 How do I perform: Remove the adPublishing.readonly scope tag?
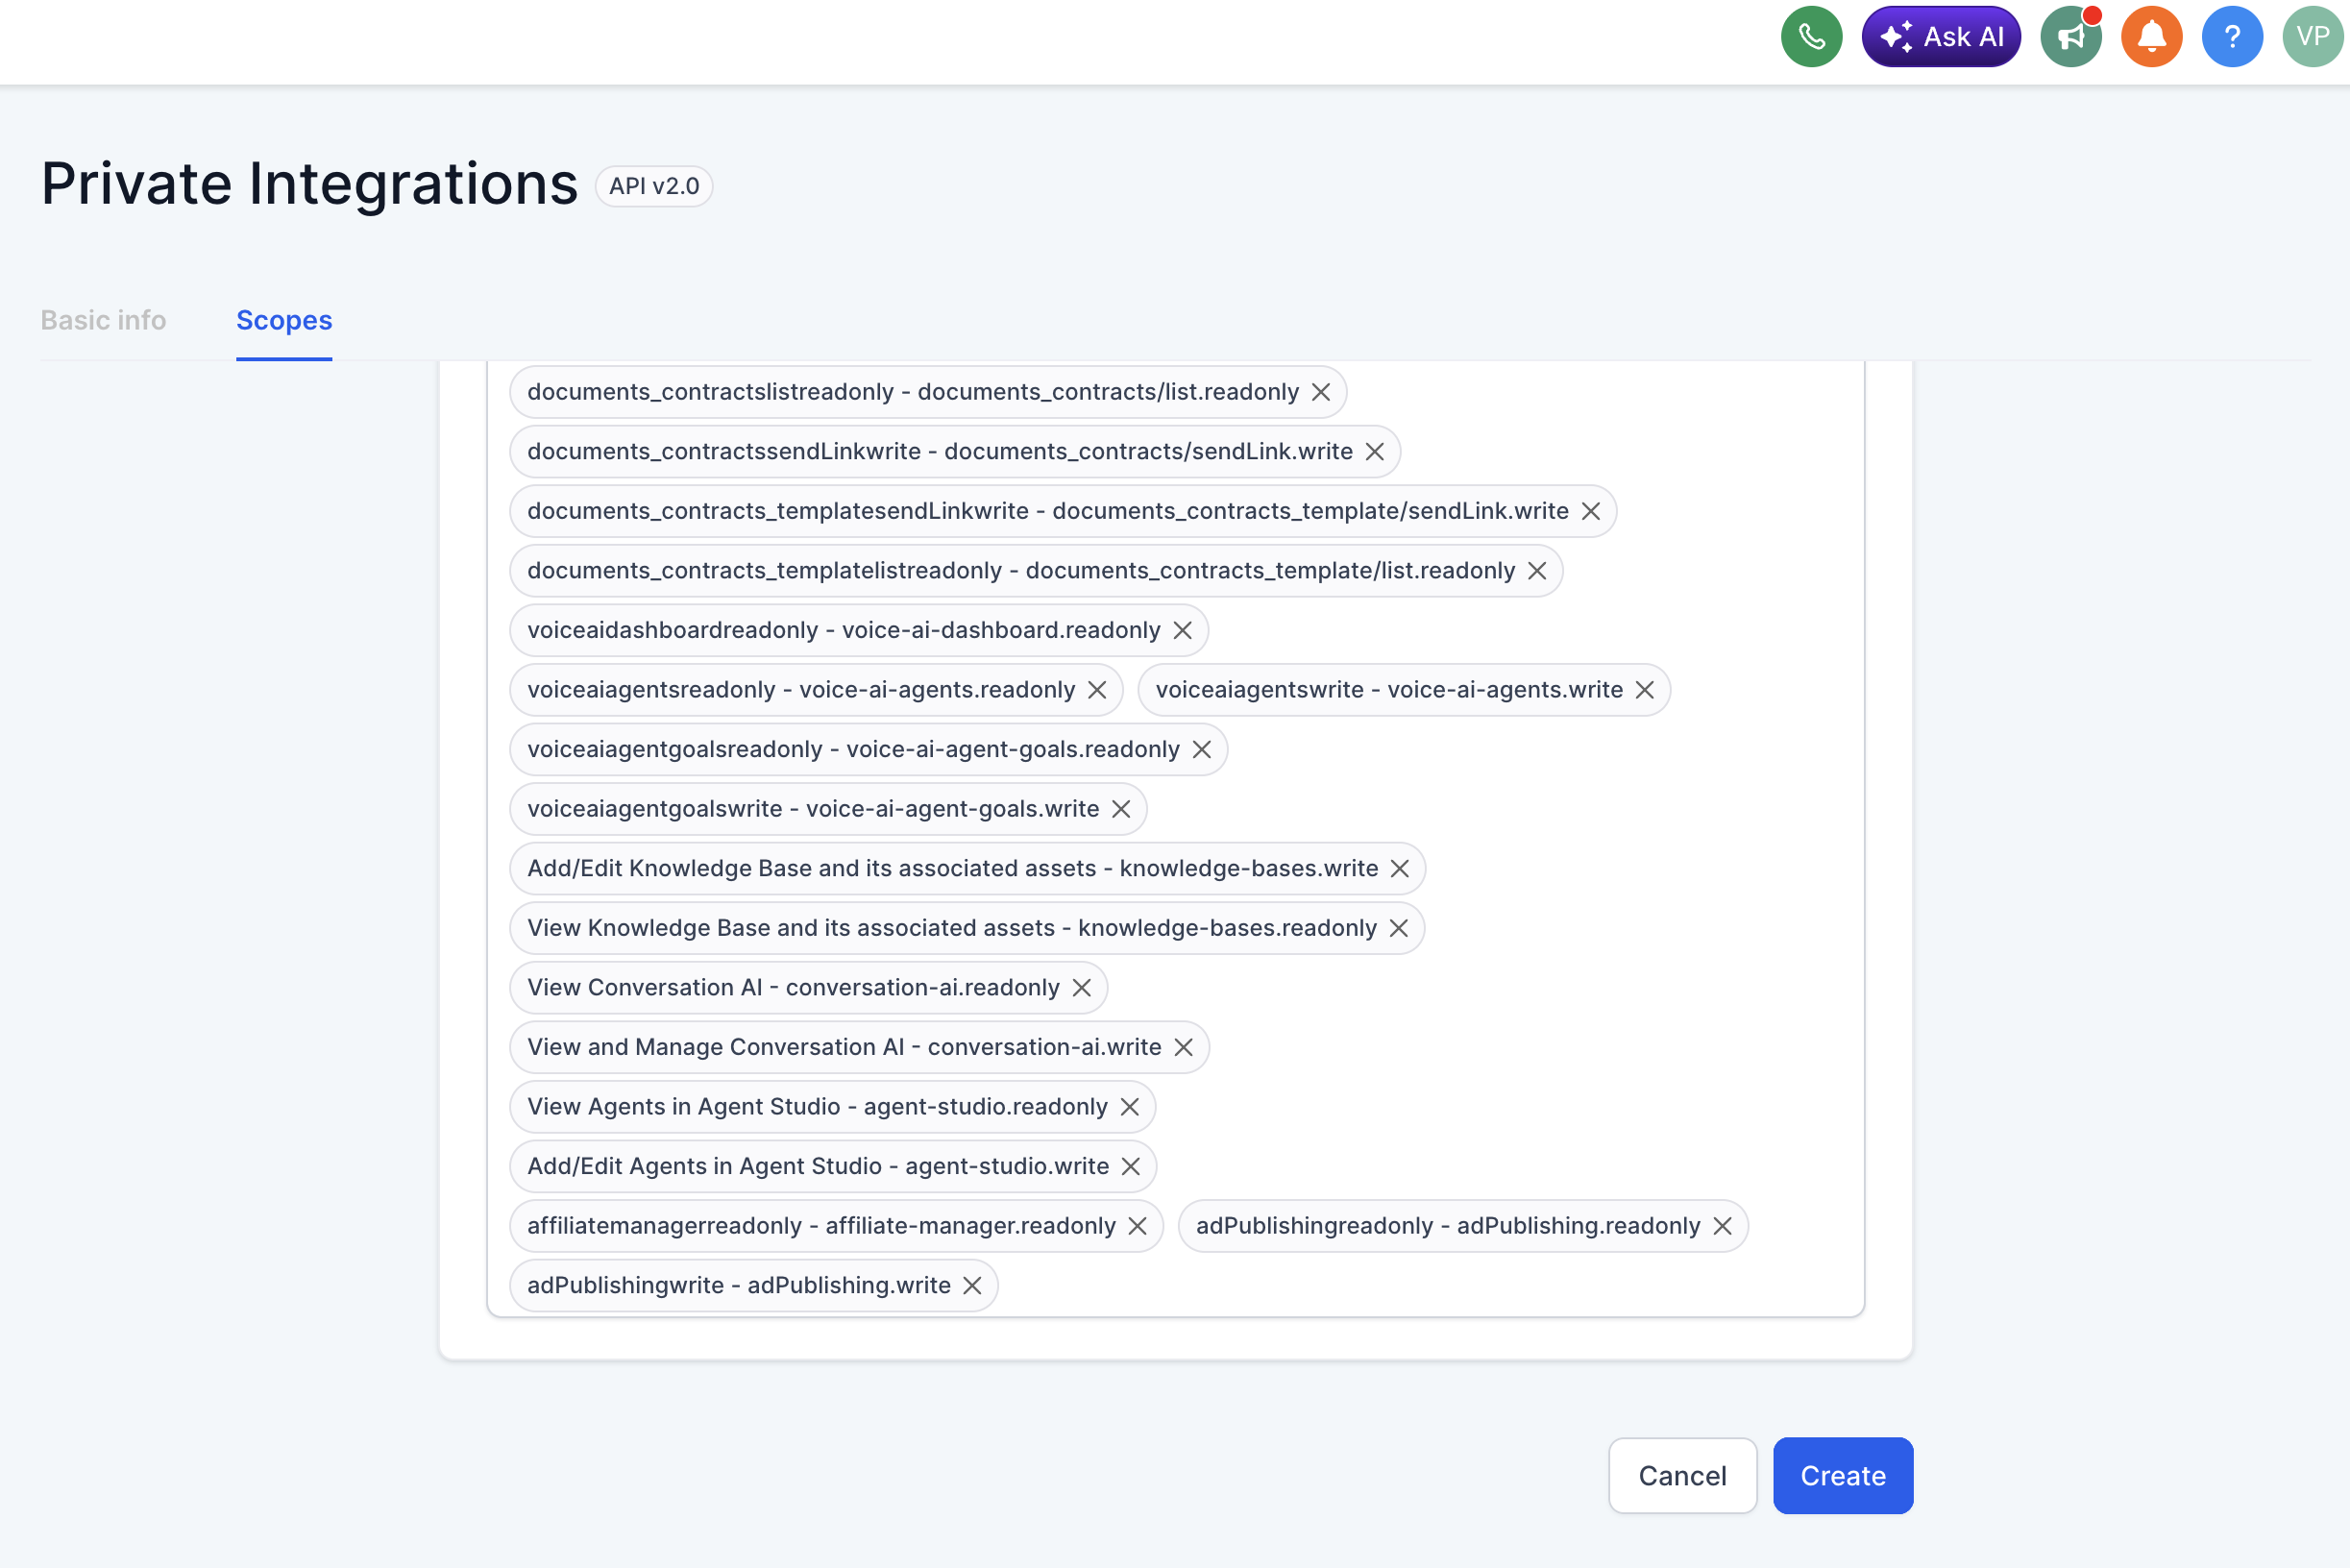click(1721, 1226)
